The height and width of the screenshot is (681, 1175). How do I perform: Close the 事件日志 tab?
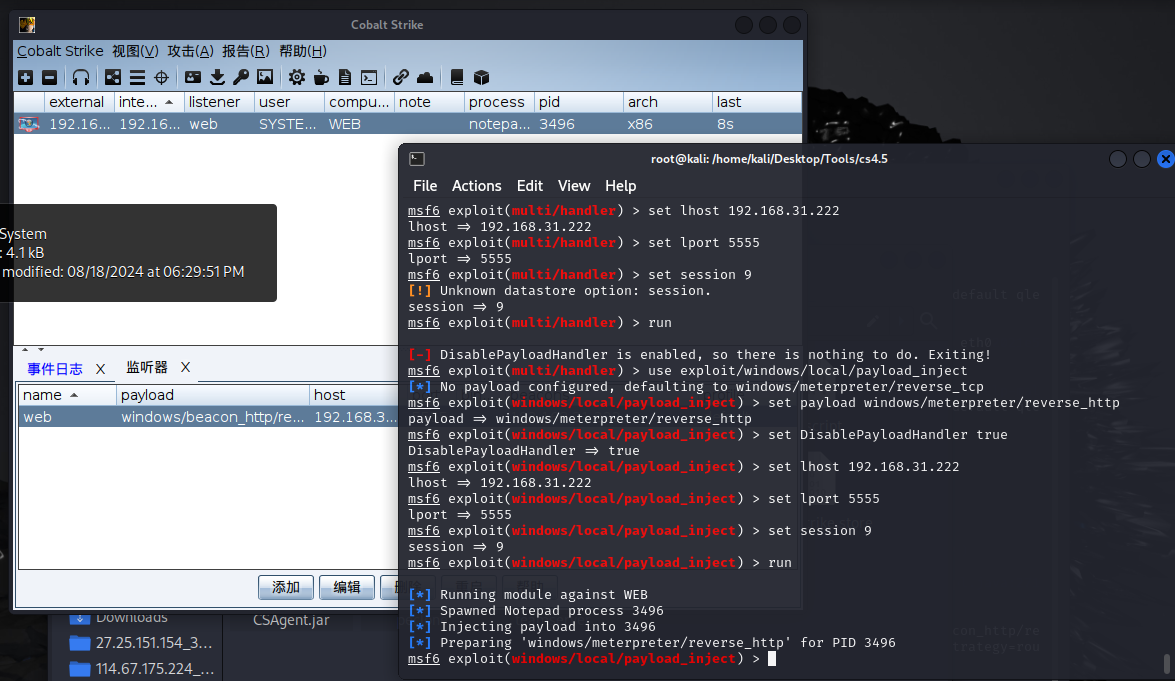pyautogui.click(x=100, y=369)
